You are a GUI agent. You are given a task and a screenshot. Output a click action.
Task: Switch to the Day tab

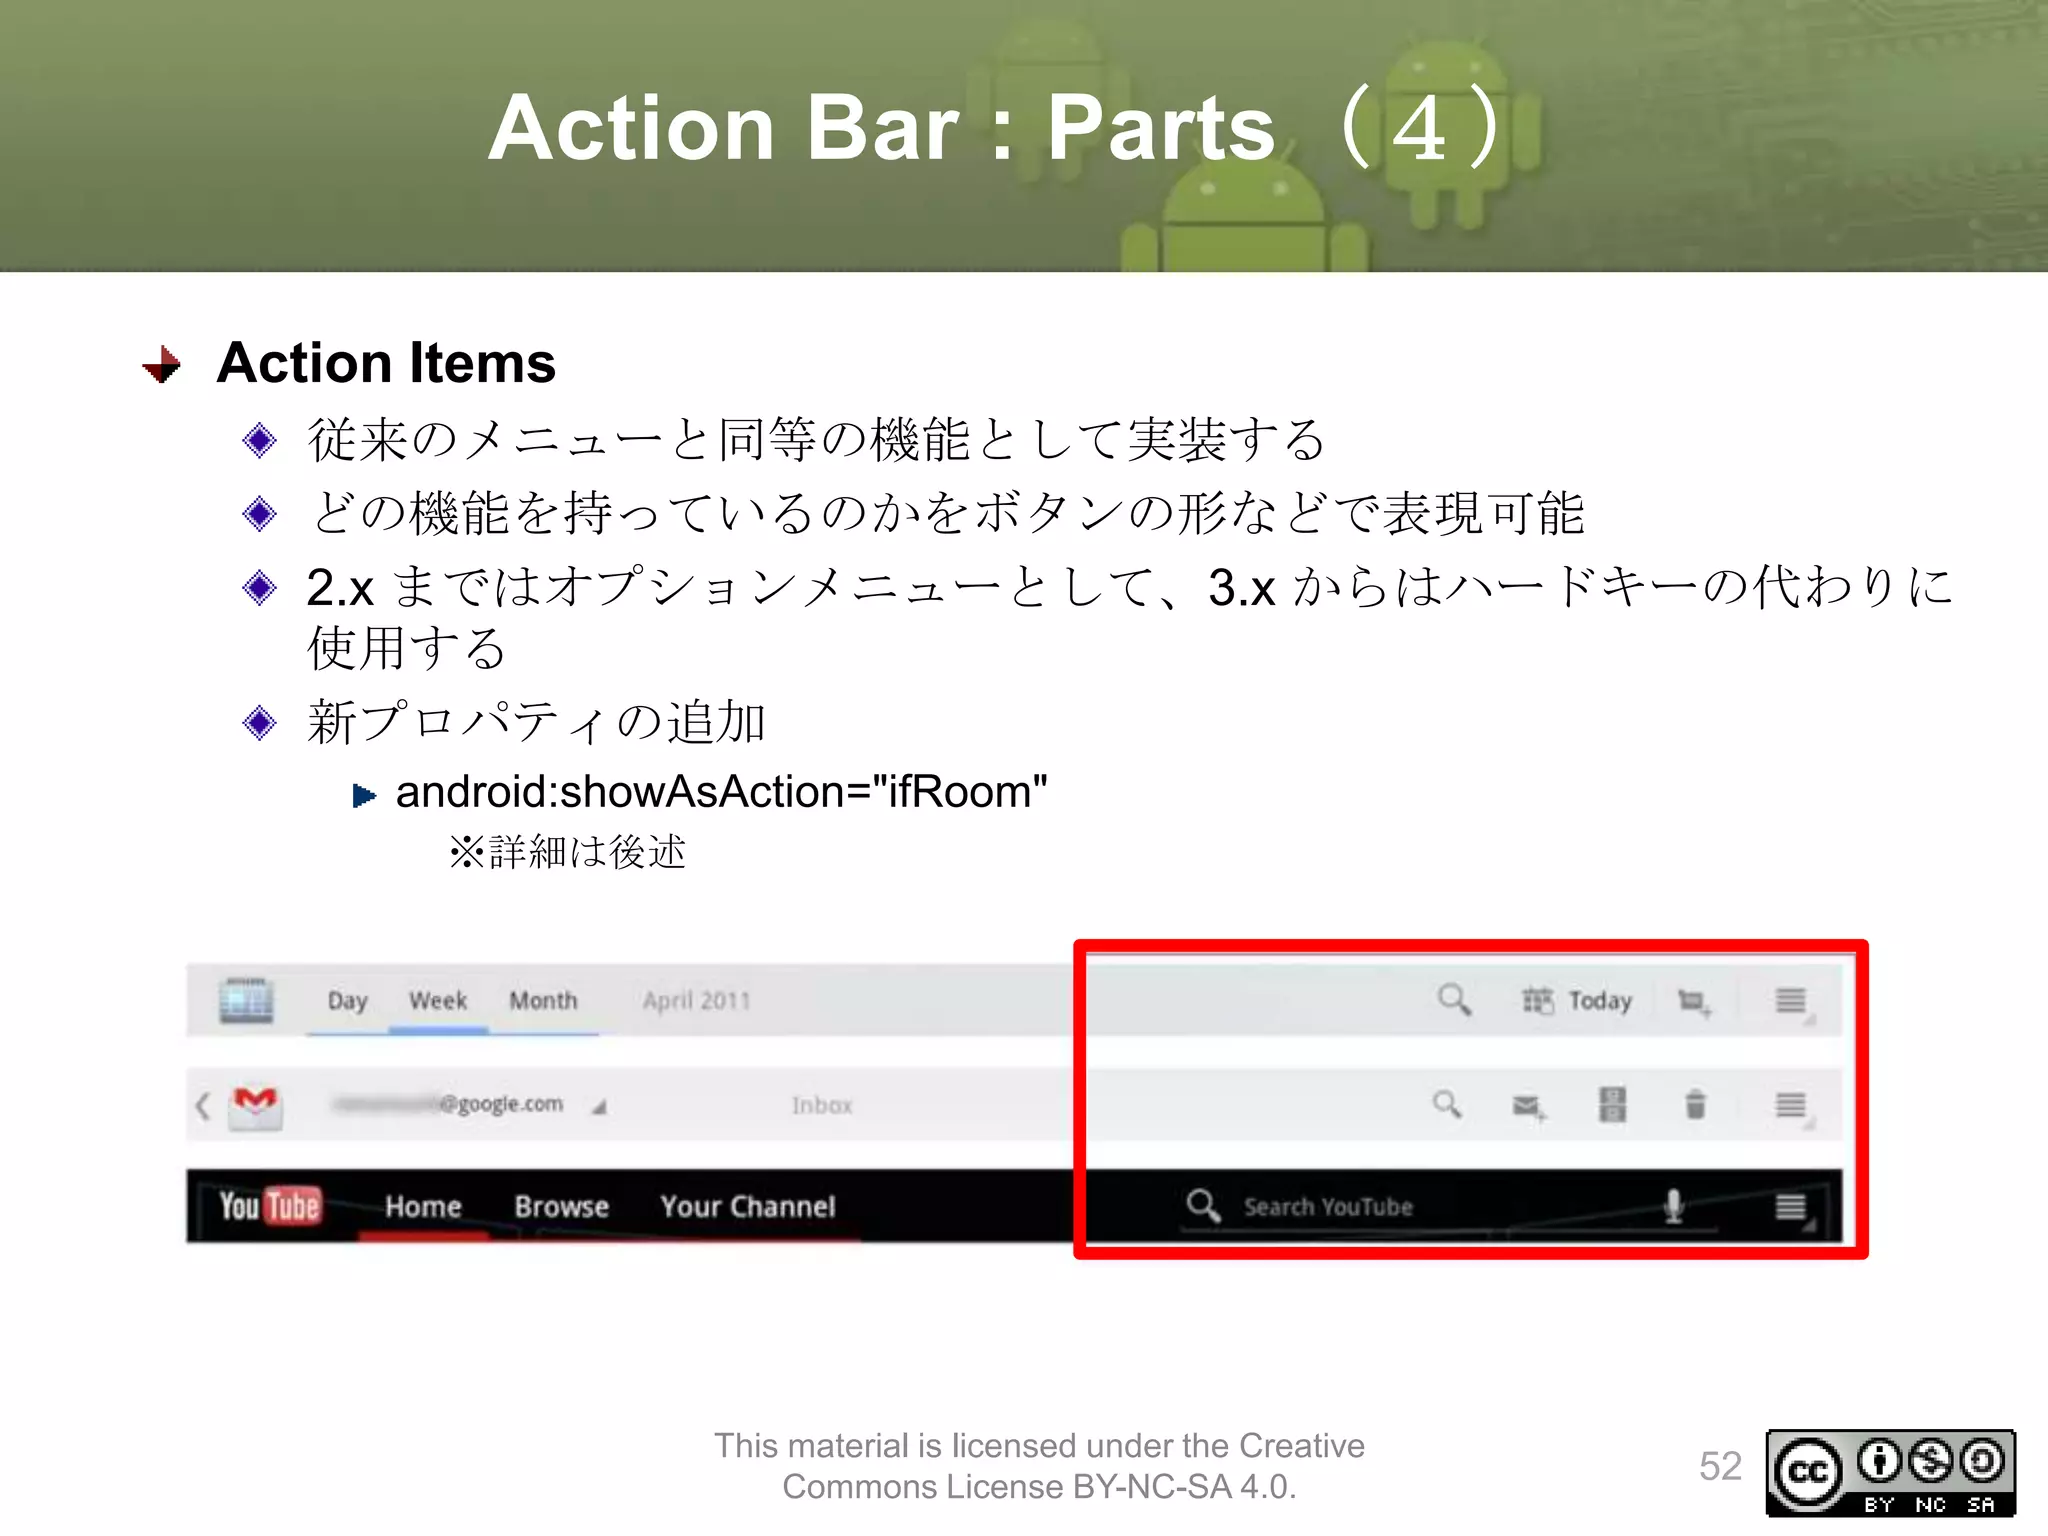[x=348, y=1001]
